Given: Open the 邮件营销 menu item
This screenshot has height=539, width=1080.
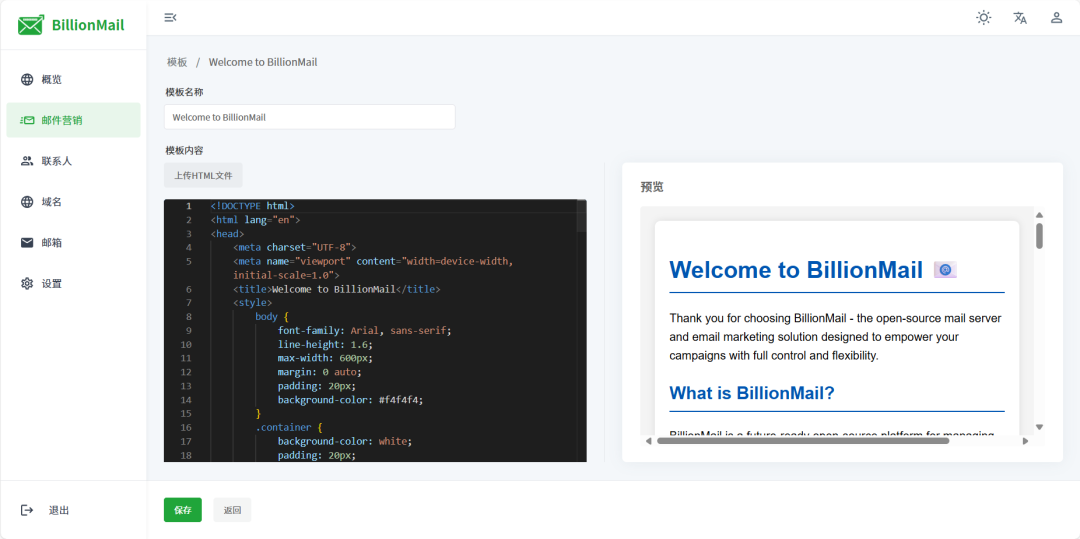Looking at the screenshot, I should coord(73,120).
